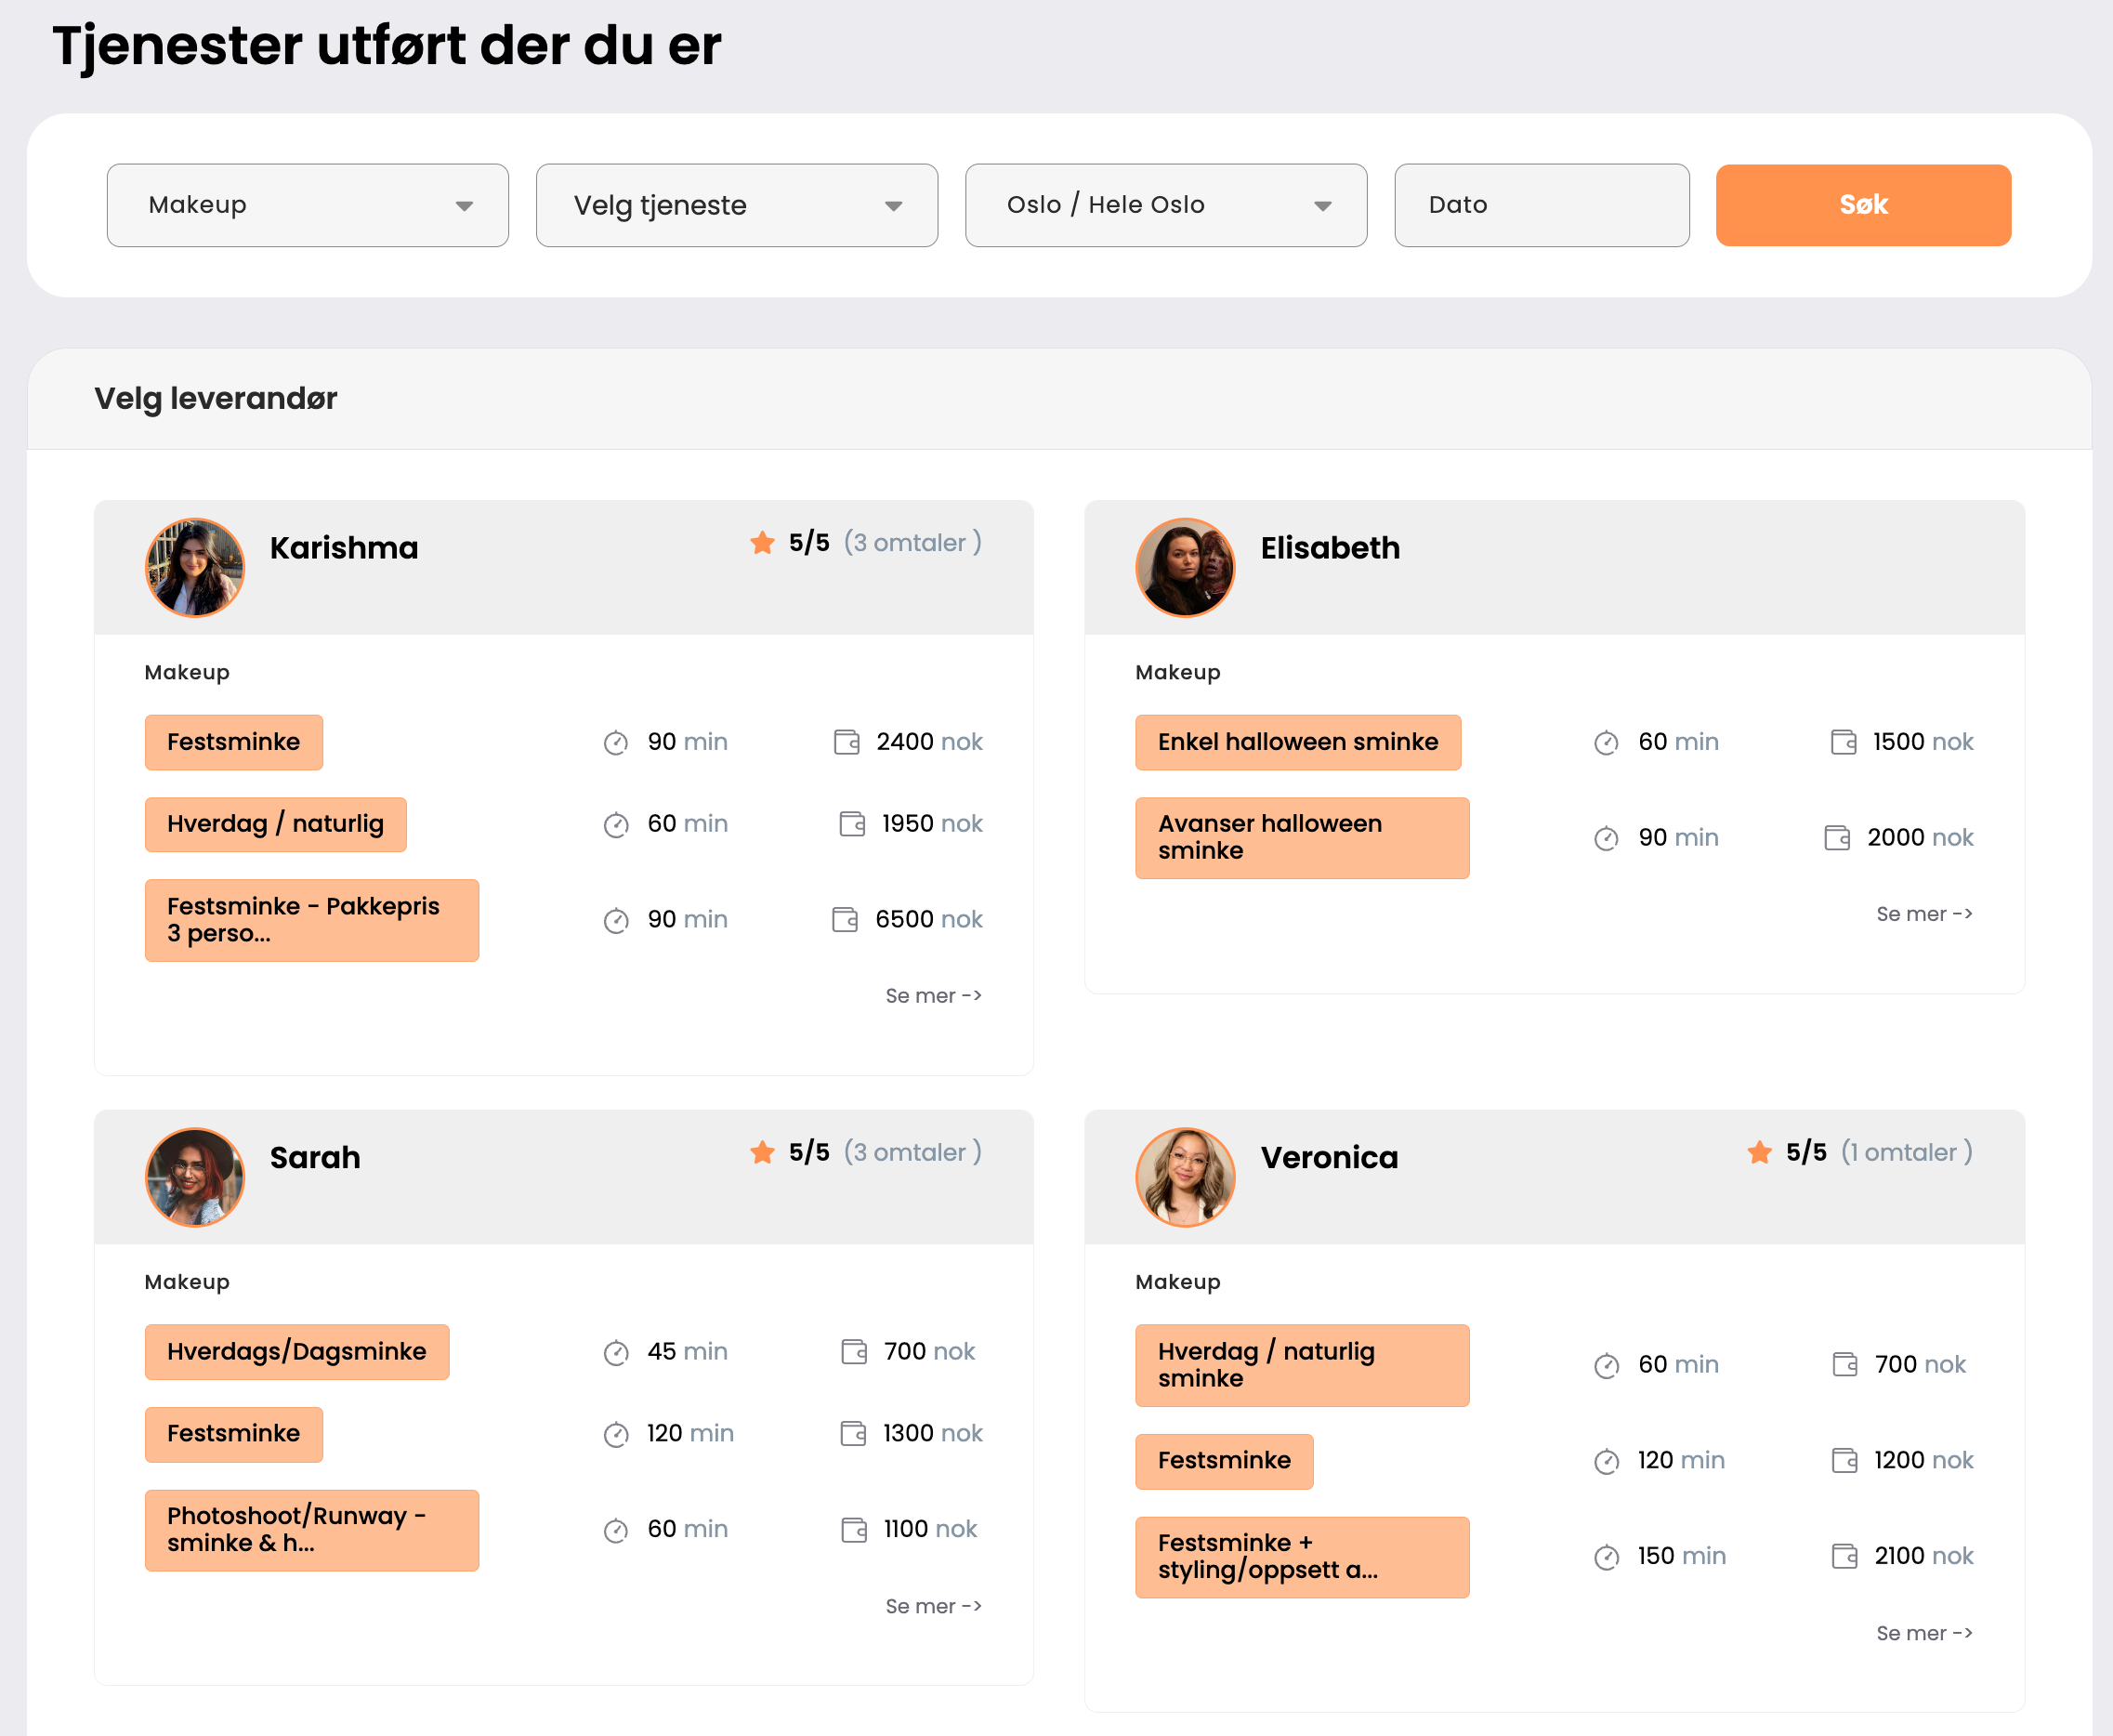Select Hverdags/Dagsminke service tag from Sarah
Image resolution: width=2113 pixels, height=1736 pixels.
pos(297,1352)
